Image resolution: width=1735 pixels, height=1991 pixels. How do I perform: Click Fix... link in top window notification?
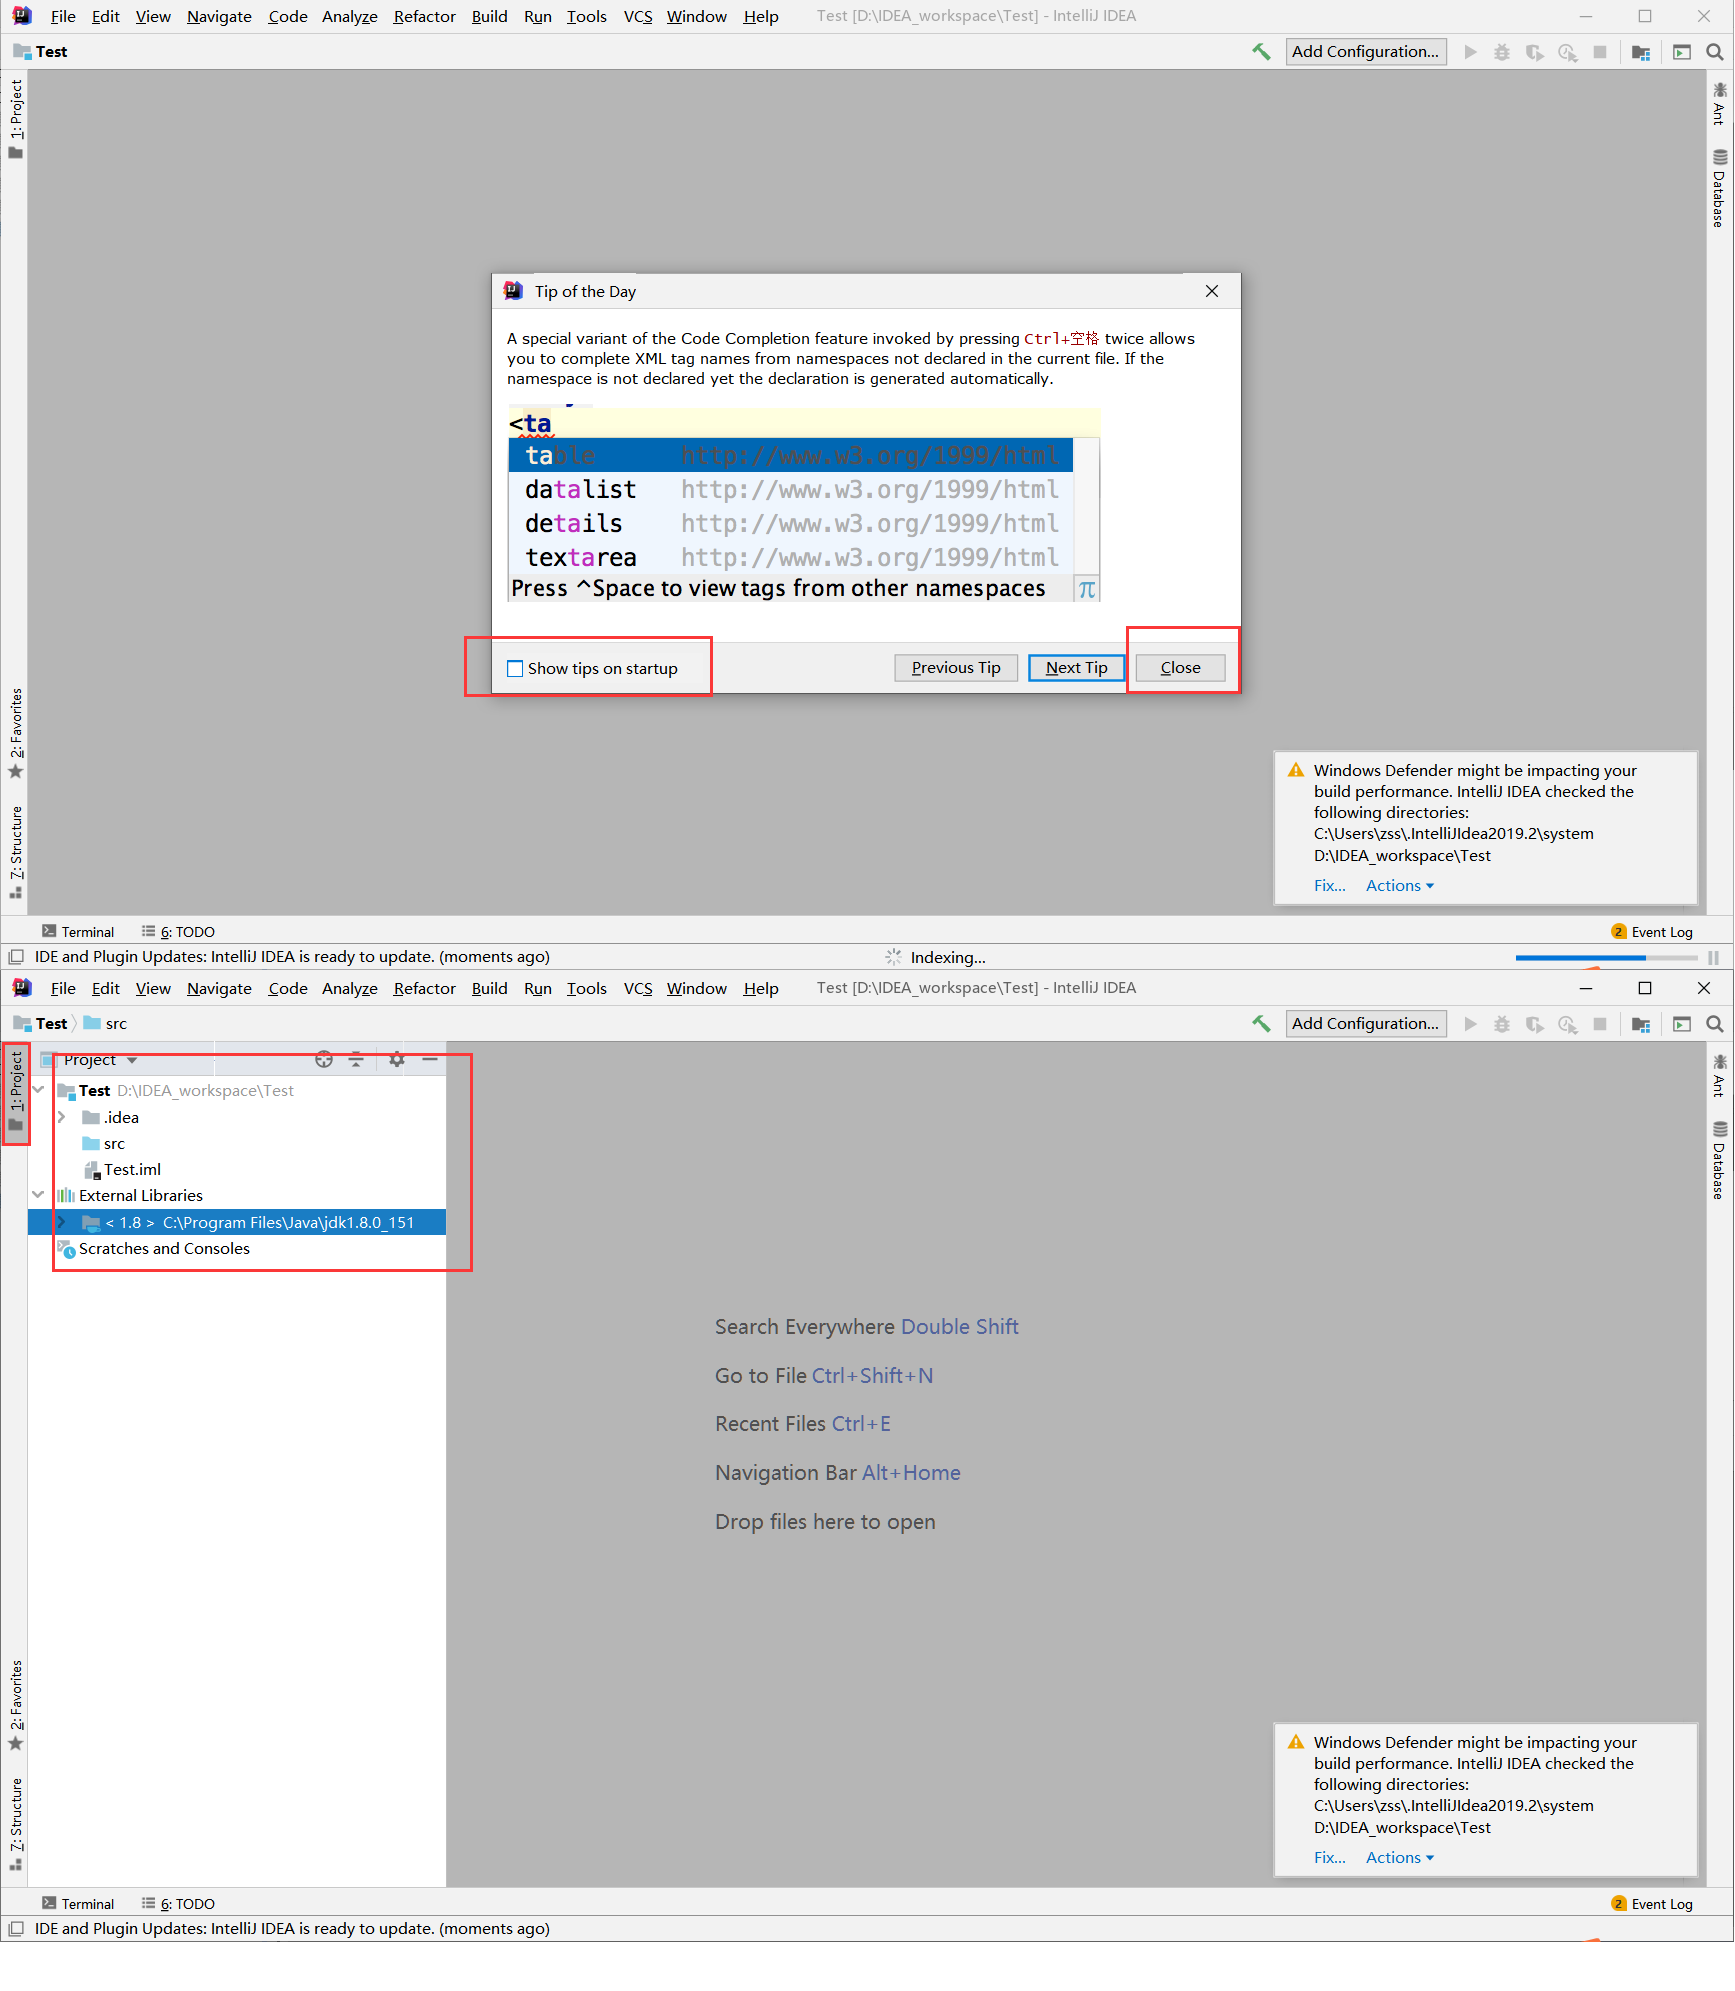coord(1329,886)
